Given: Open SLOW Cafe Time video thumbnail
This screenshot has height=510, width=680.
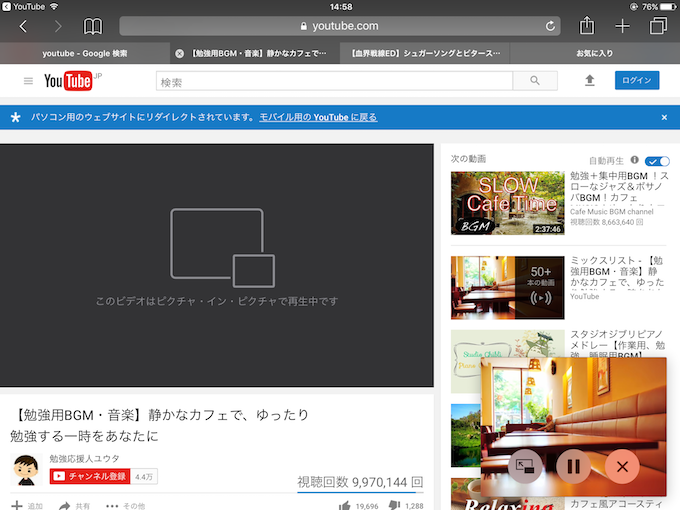Looking at the screenshot, I should [x=507, y=203].
